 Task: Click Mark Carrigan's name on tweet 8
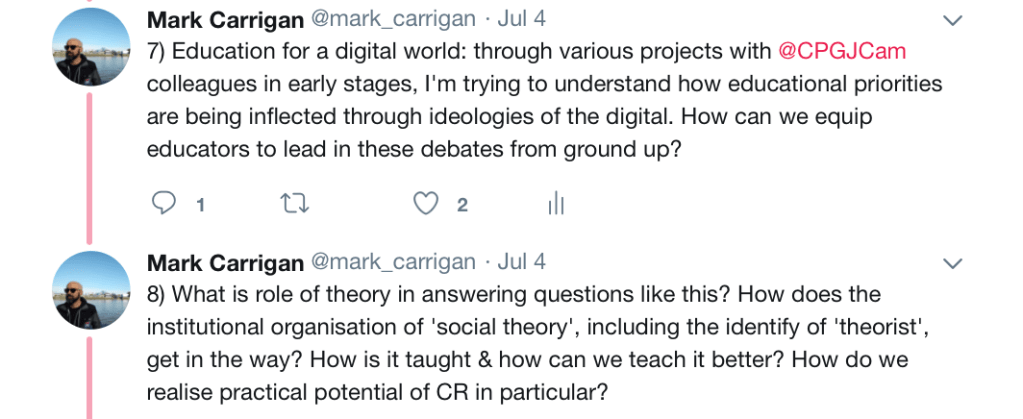pos(225,263)
